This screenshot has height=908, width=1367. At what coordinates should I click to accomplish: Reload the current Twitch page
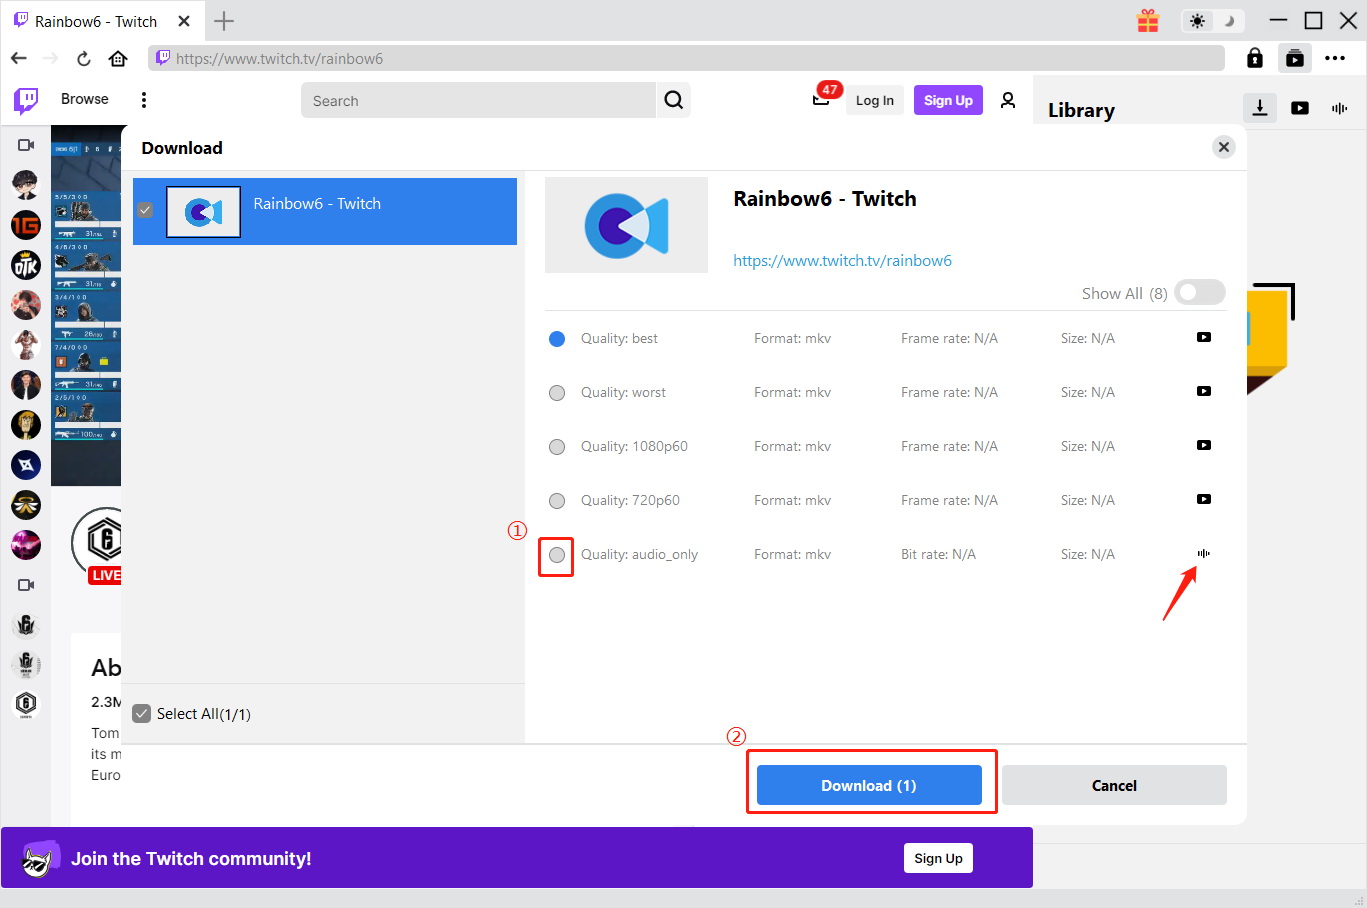click(x=84, y=58)
